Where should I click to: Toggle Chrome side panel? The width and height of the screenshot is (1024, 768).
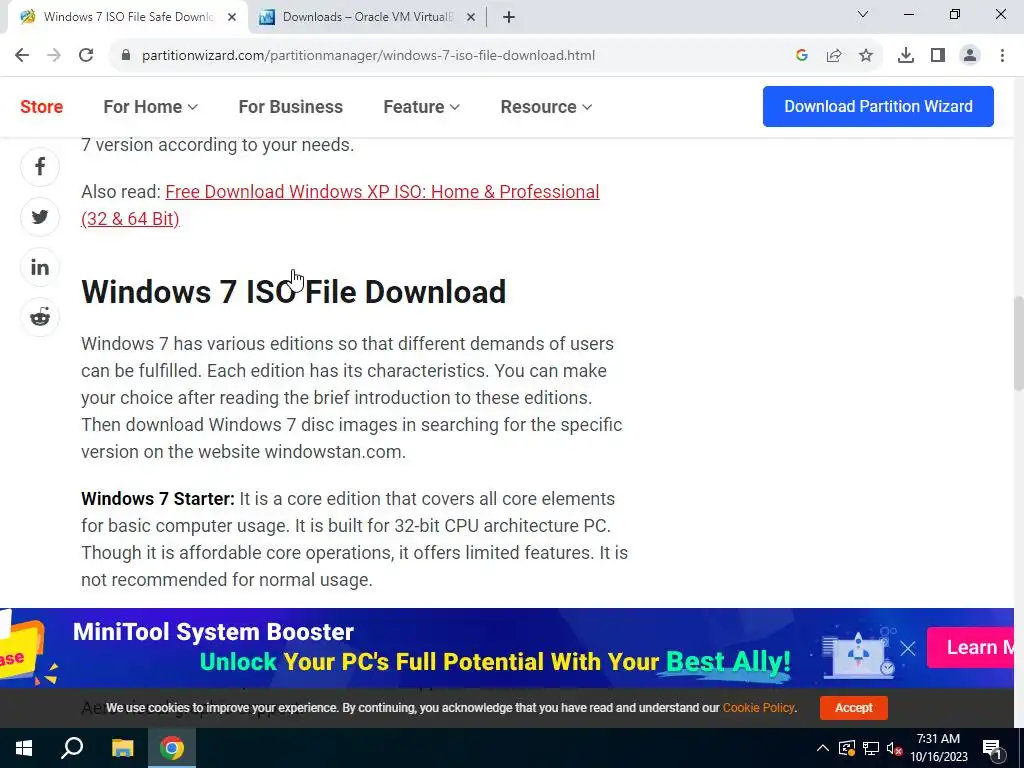pos(938,55)
